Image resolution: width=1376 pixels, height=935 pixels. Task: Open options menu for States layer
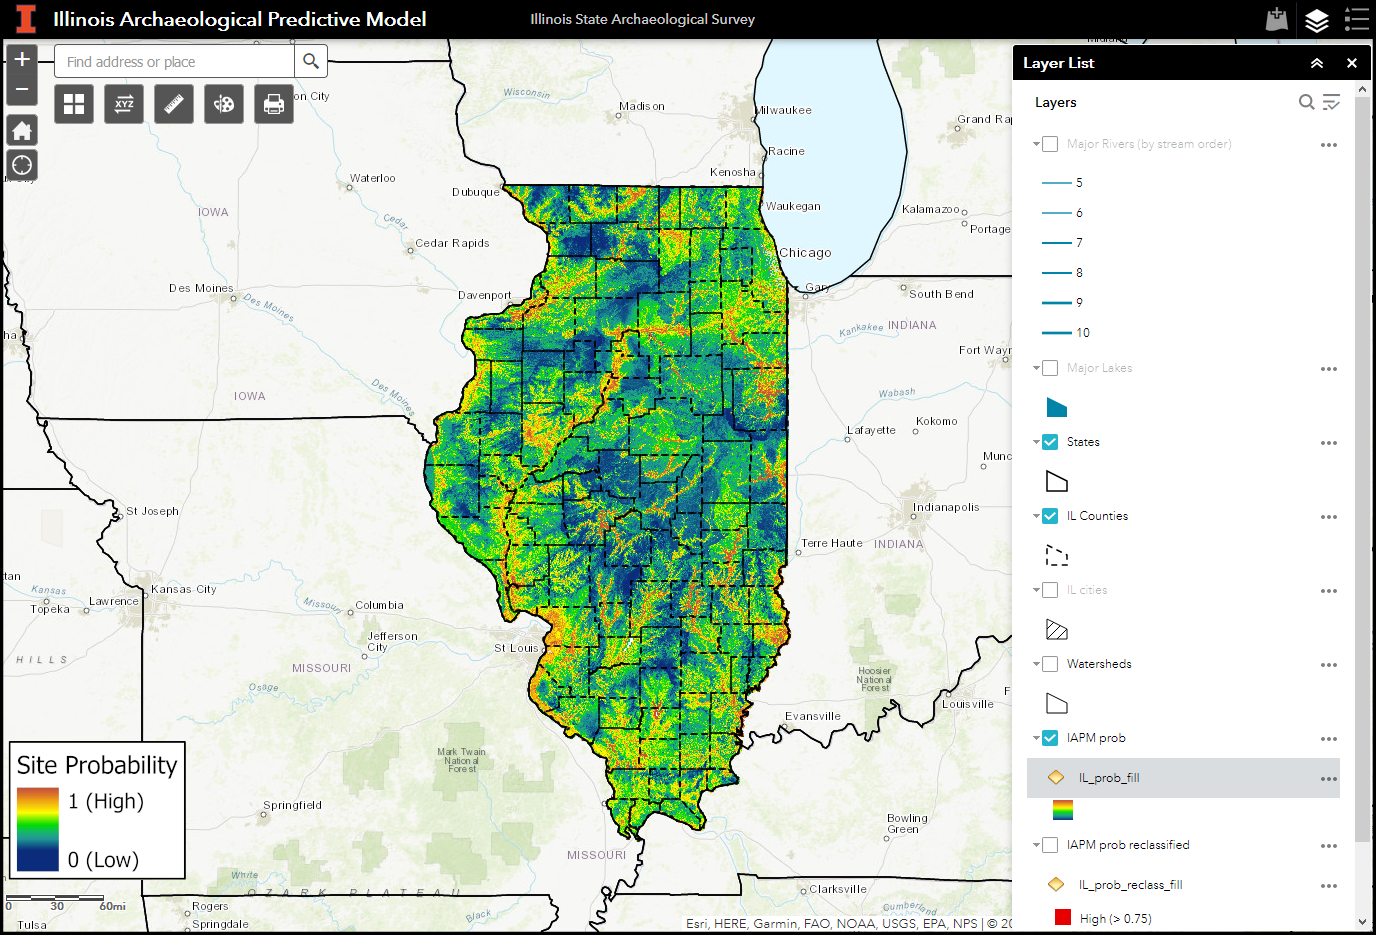[x=1328, y=443]
